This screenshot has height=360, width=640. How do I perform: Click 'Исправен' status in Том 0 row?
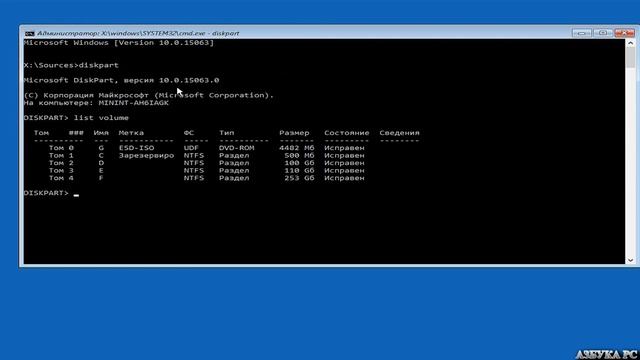344,148
